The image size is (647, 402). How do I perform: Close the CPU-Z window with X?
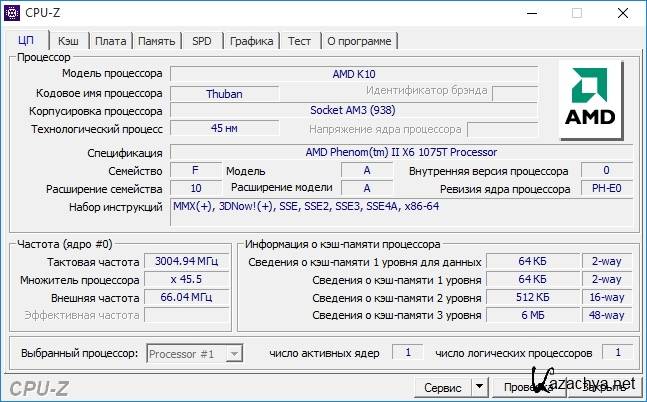[622, 13]
